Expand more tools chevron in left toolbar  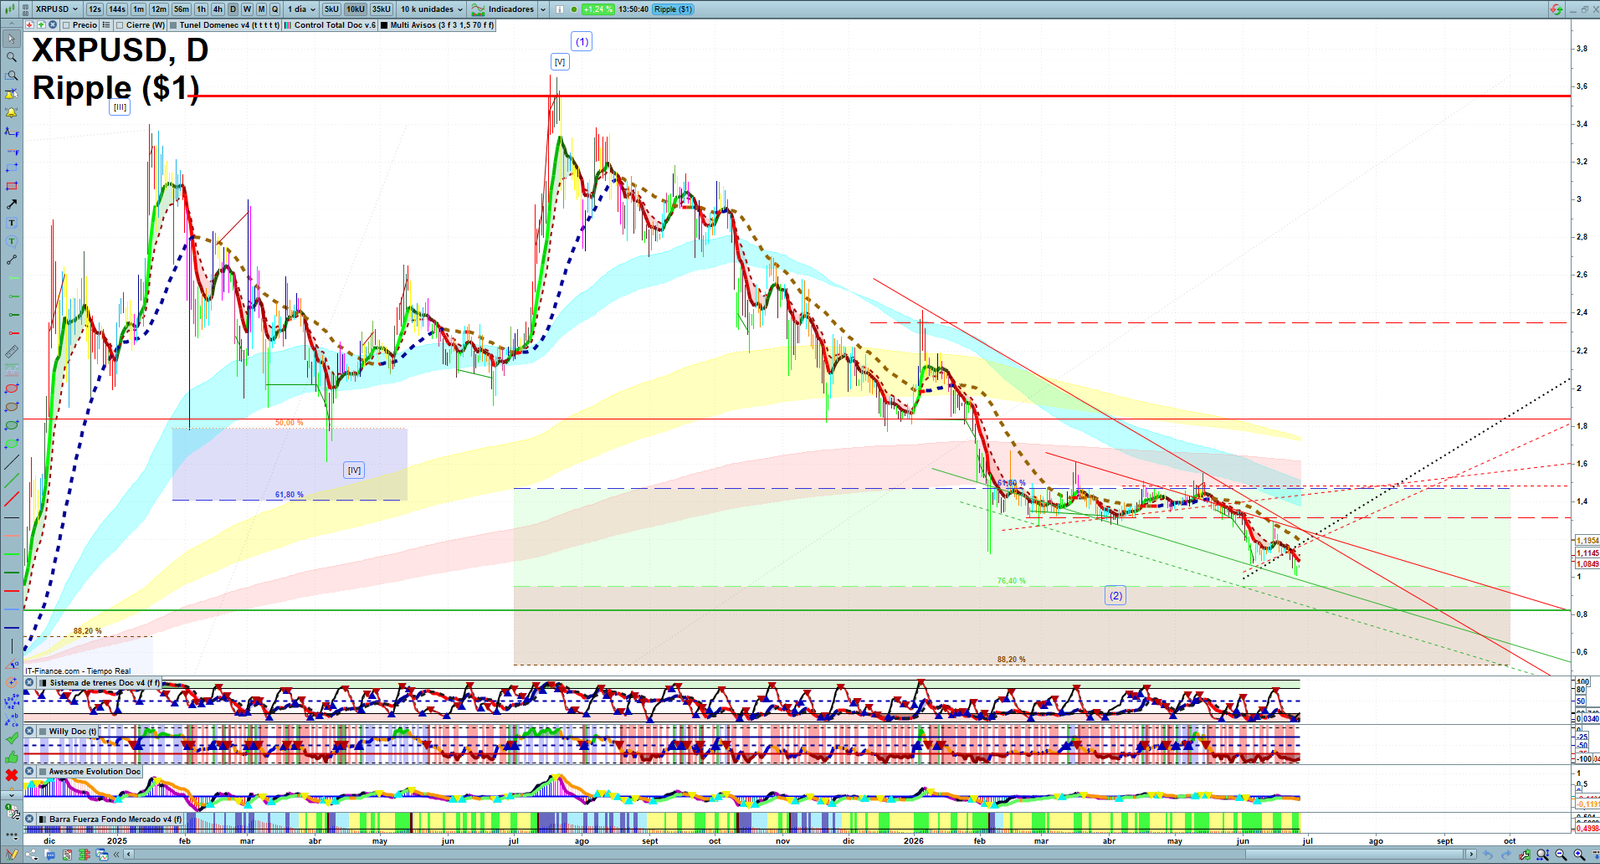click(12, 795)
